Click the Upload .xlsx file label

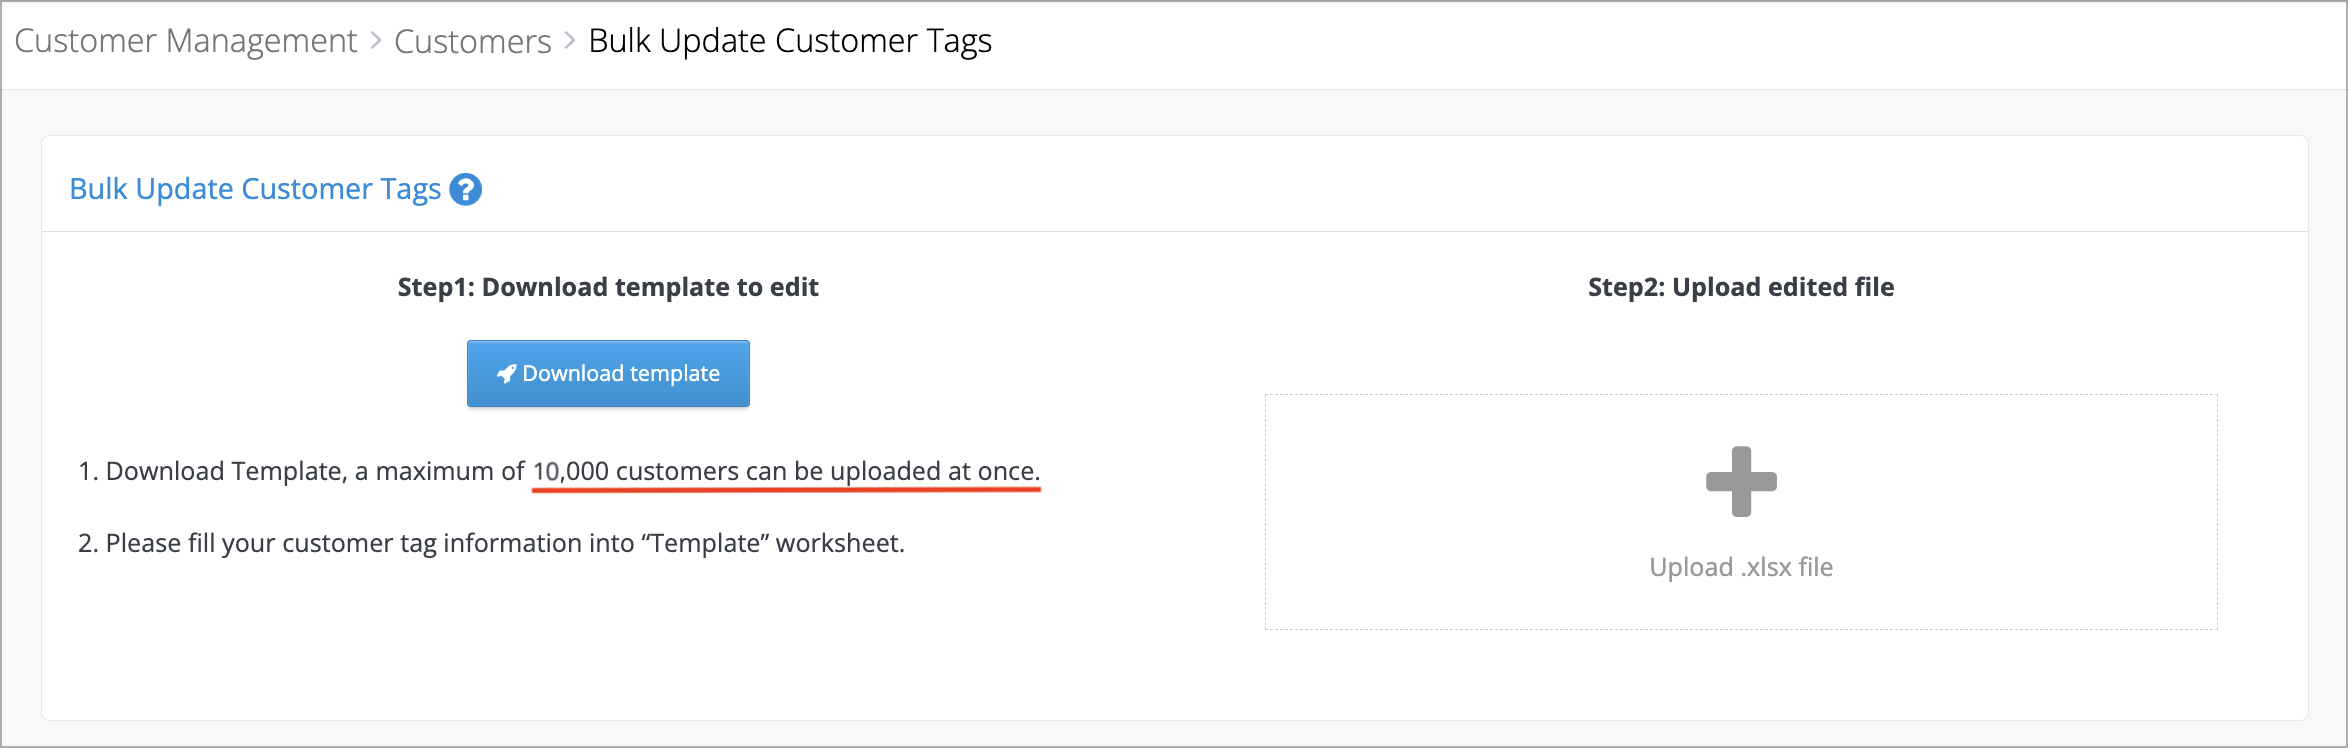click(x=1741, y=567)
